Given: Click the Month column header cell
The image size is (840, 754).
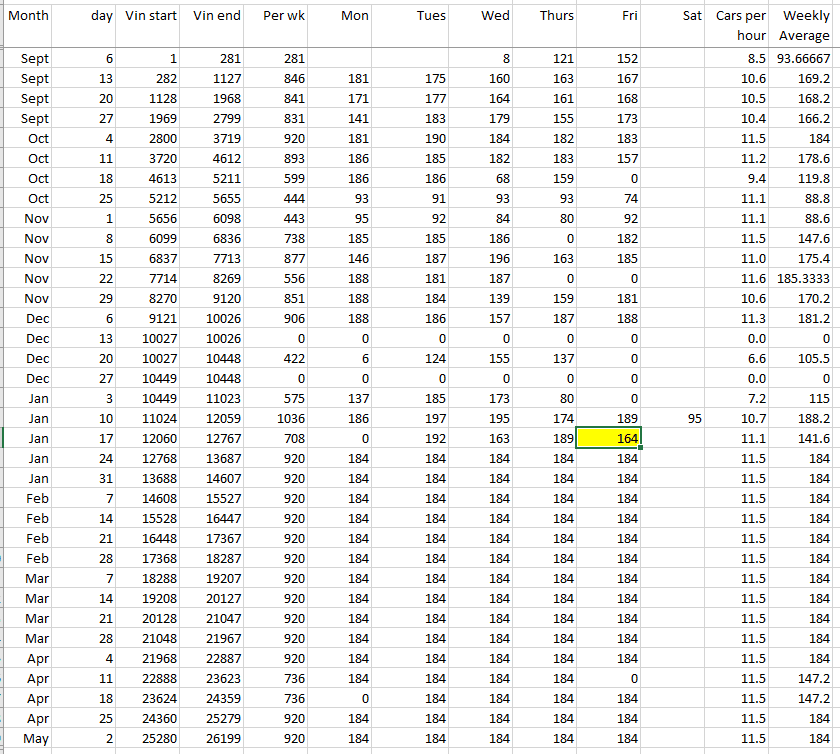Looking at the screenshot, I should tap(28, 16).
